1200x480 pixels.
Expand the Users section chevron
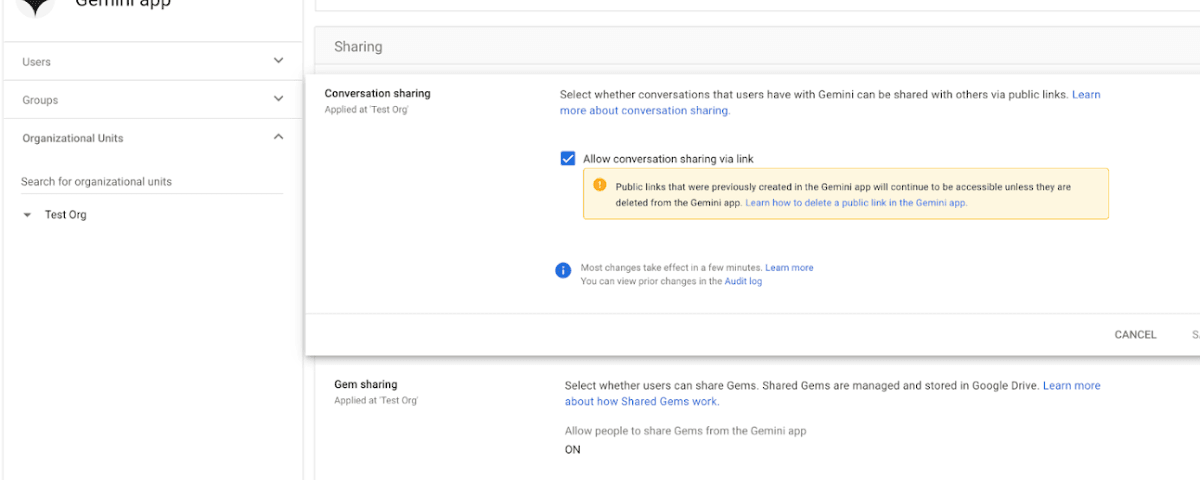coord(278,61)
